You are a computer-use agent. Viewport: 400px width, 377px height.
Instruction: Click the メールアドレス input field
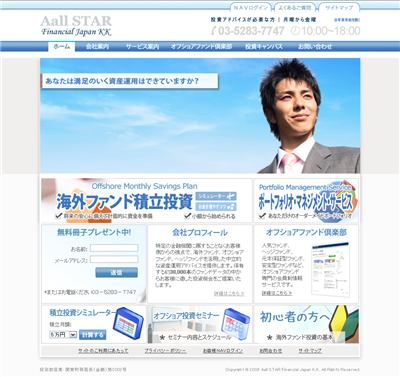(x=114, y=259)
